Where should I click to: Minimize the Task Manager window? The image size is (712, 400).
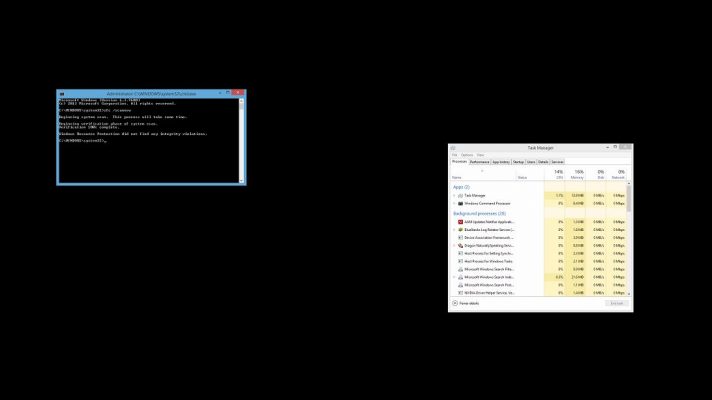[608, 148]
